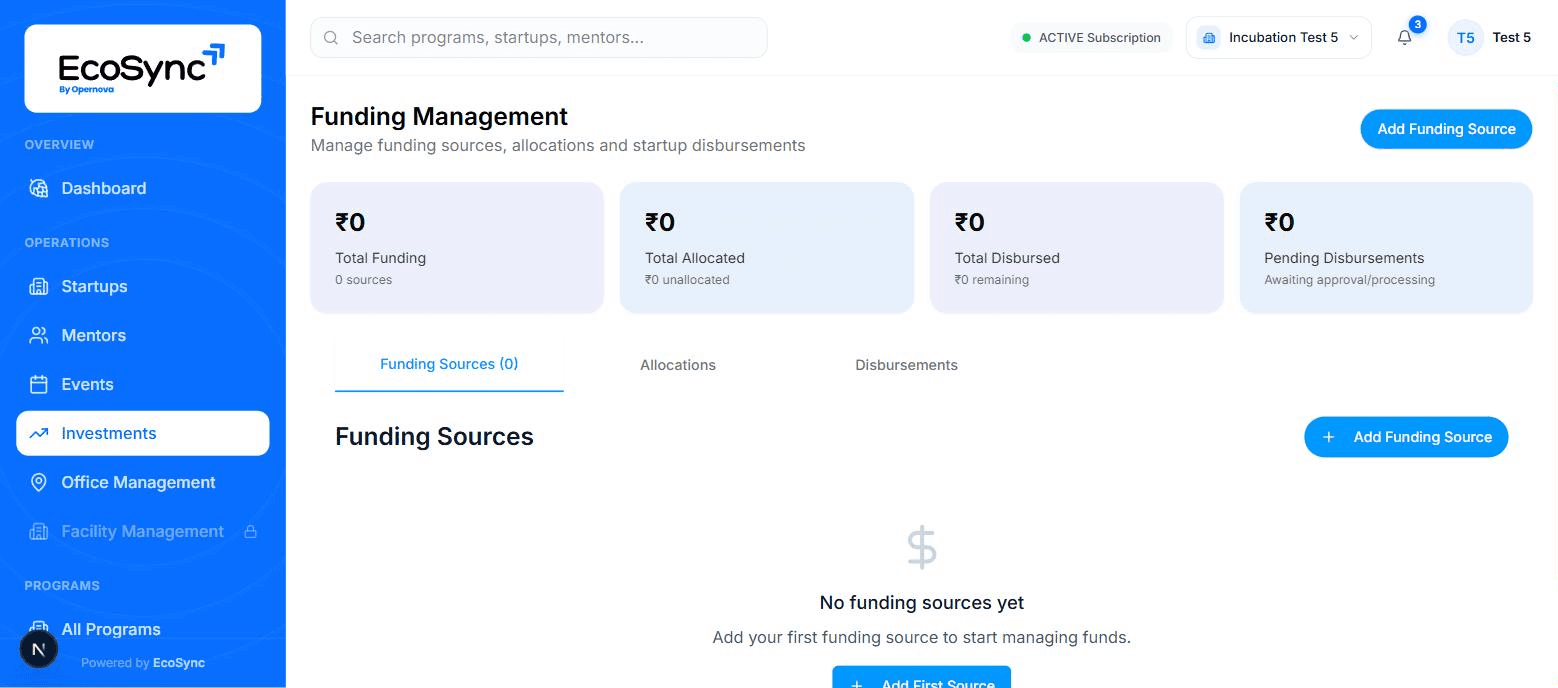The width and height of the screenshot is (1558, 688).
Task: Open the Incubation Test 5 selector
Action: [1279, 38]
